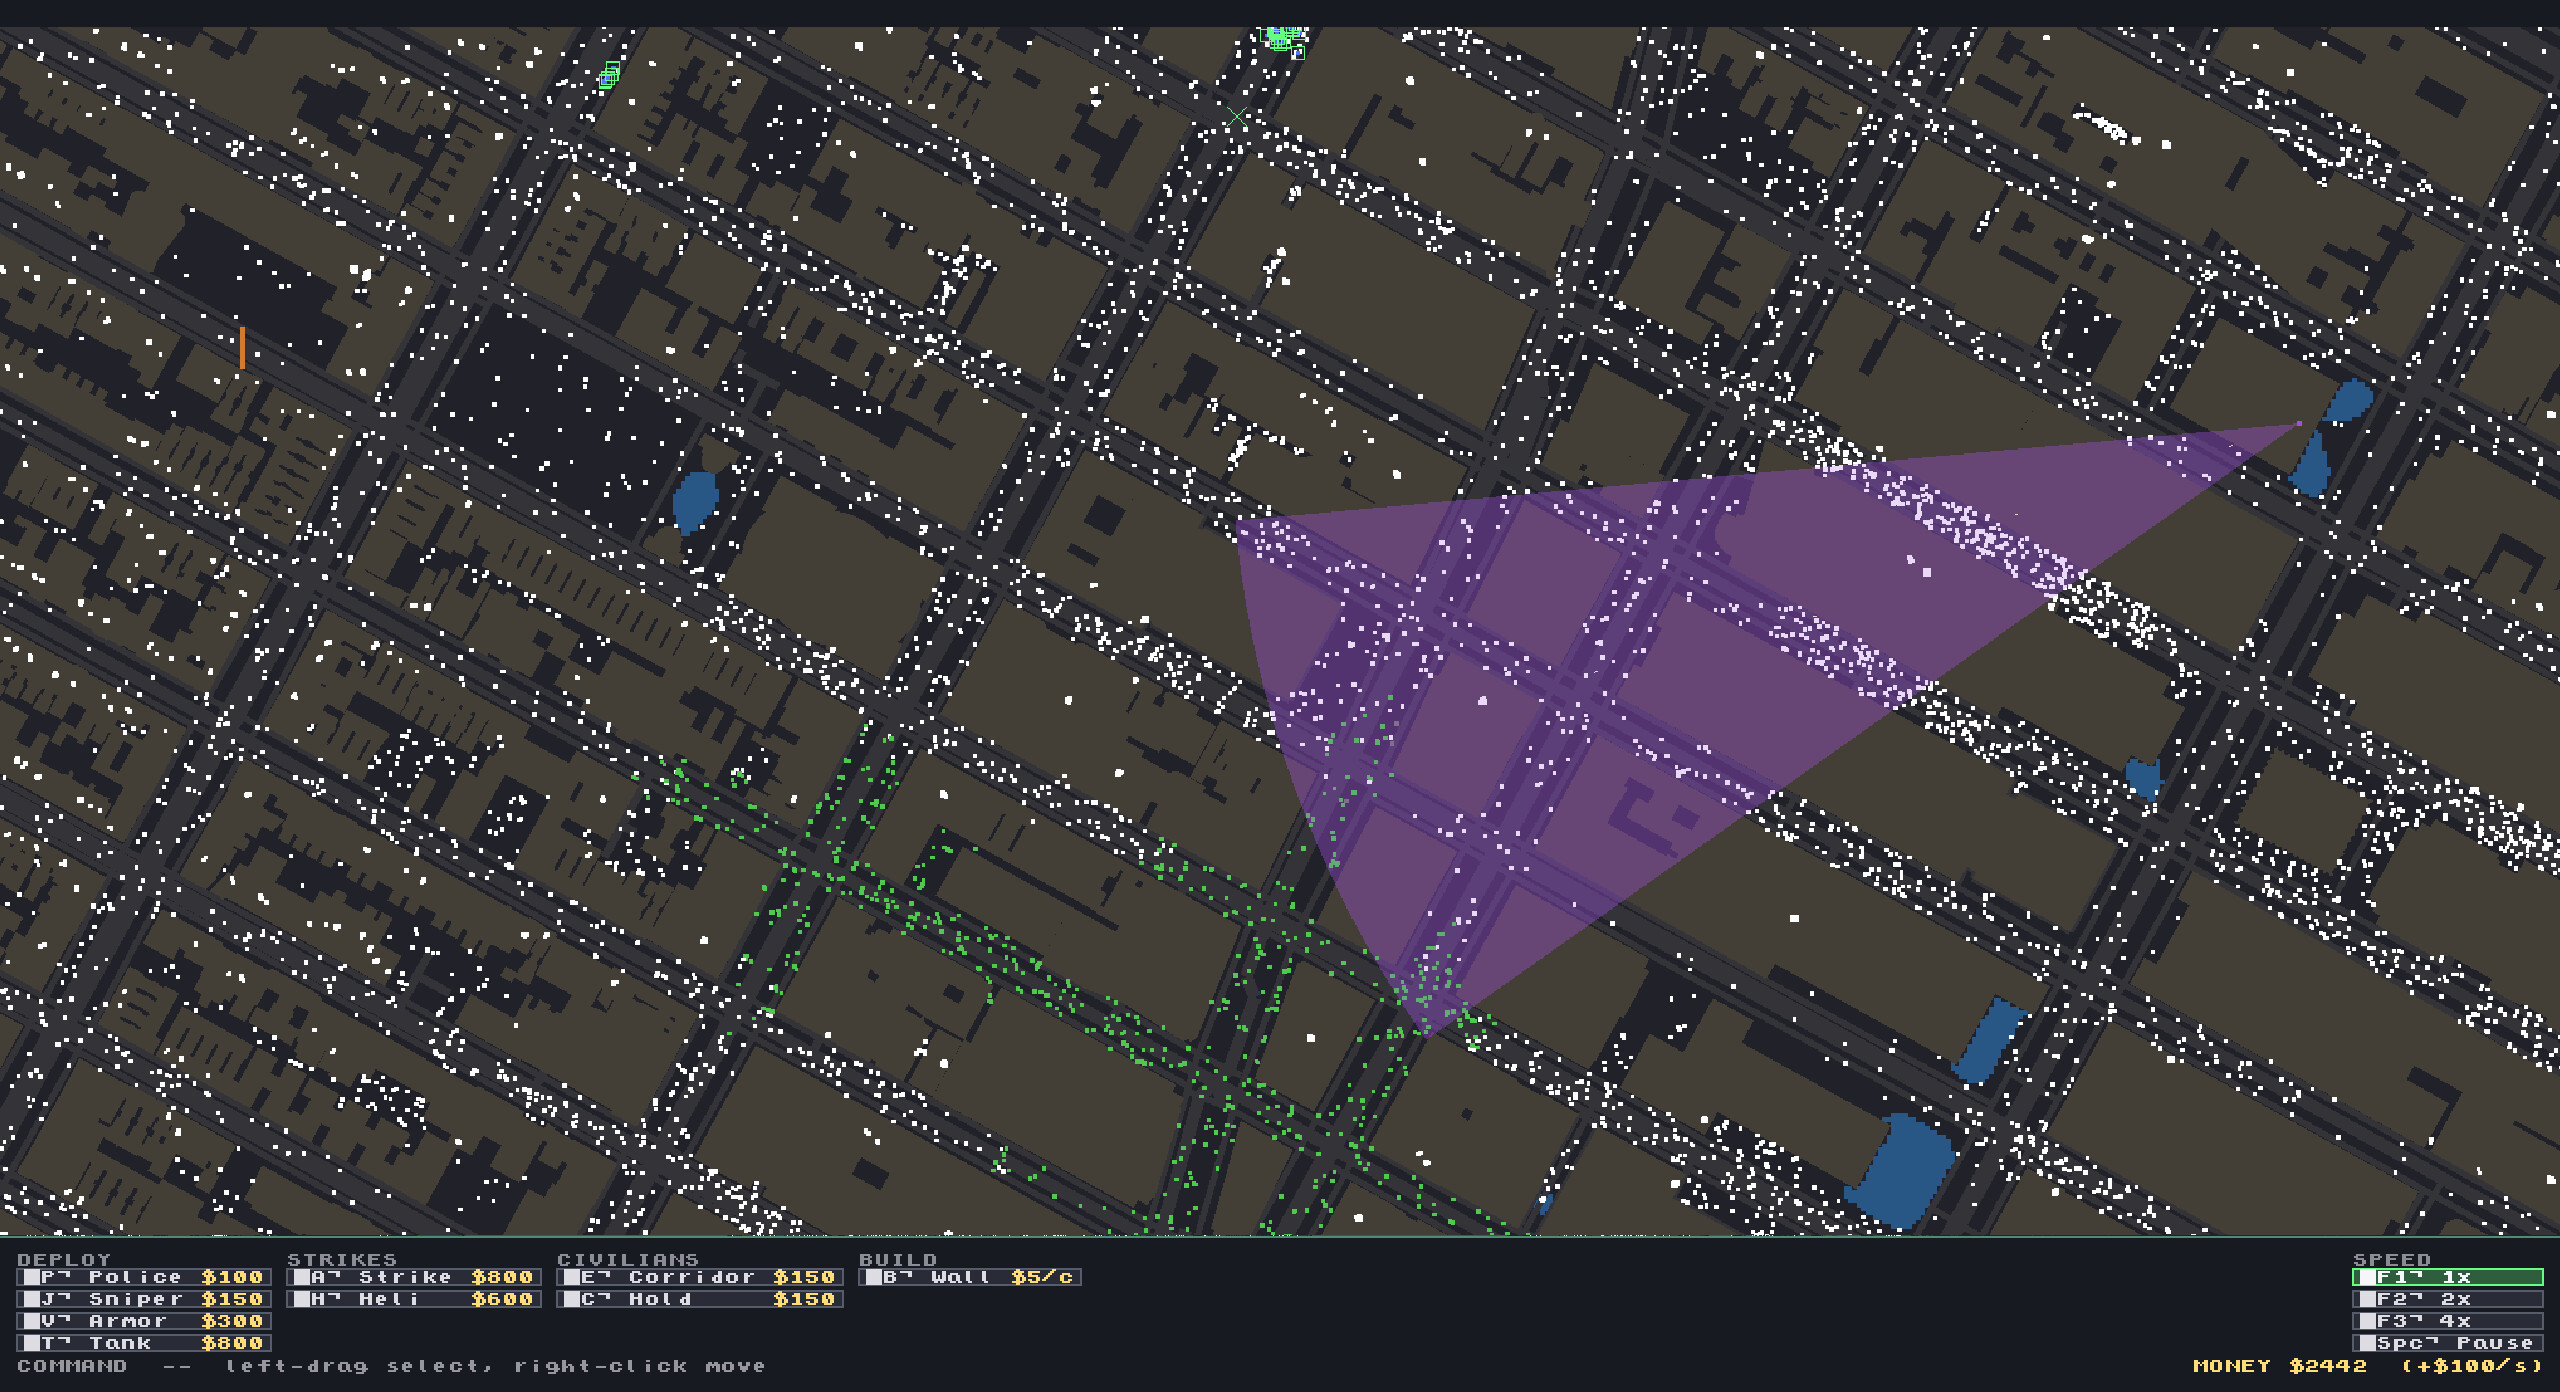Click the DEPLOY section header

[64, 1259]
